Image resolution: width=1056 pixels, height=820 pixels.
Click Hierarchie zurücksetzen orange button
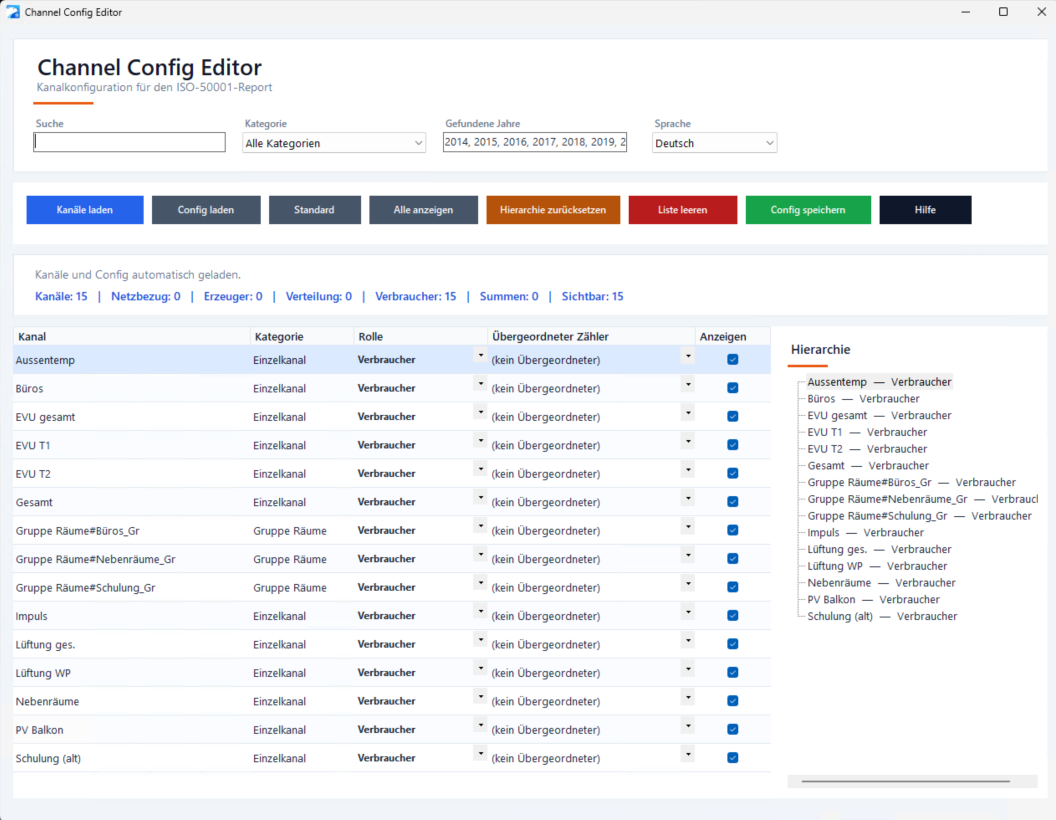[553, 210]
